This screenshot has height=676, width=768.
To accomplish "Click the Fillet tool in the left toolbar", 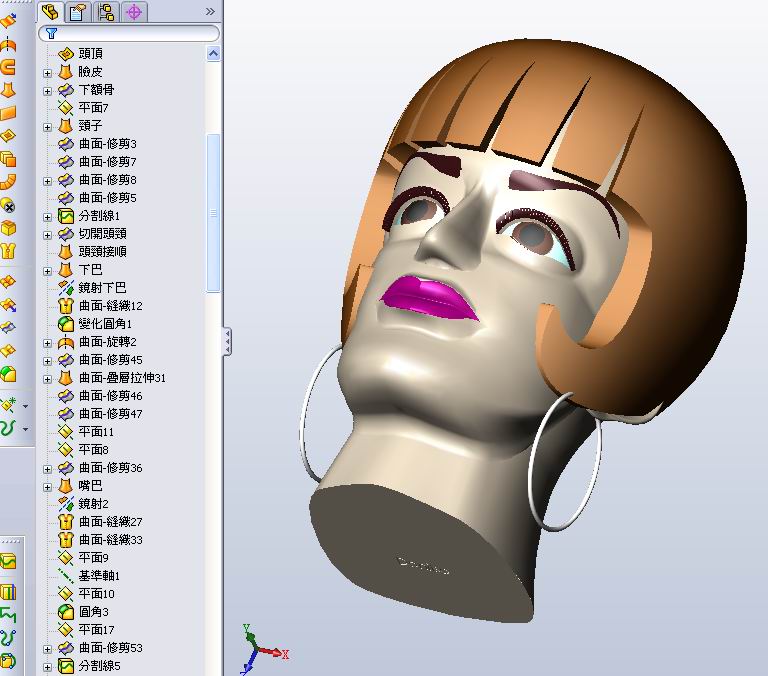I will tap(8, 374).
